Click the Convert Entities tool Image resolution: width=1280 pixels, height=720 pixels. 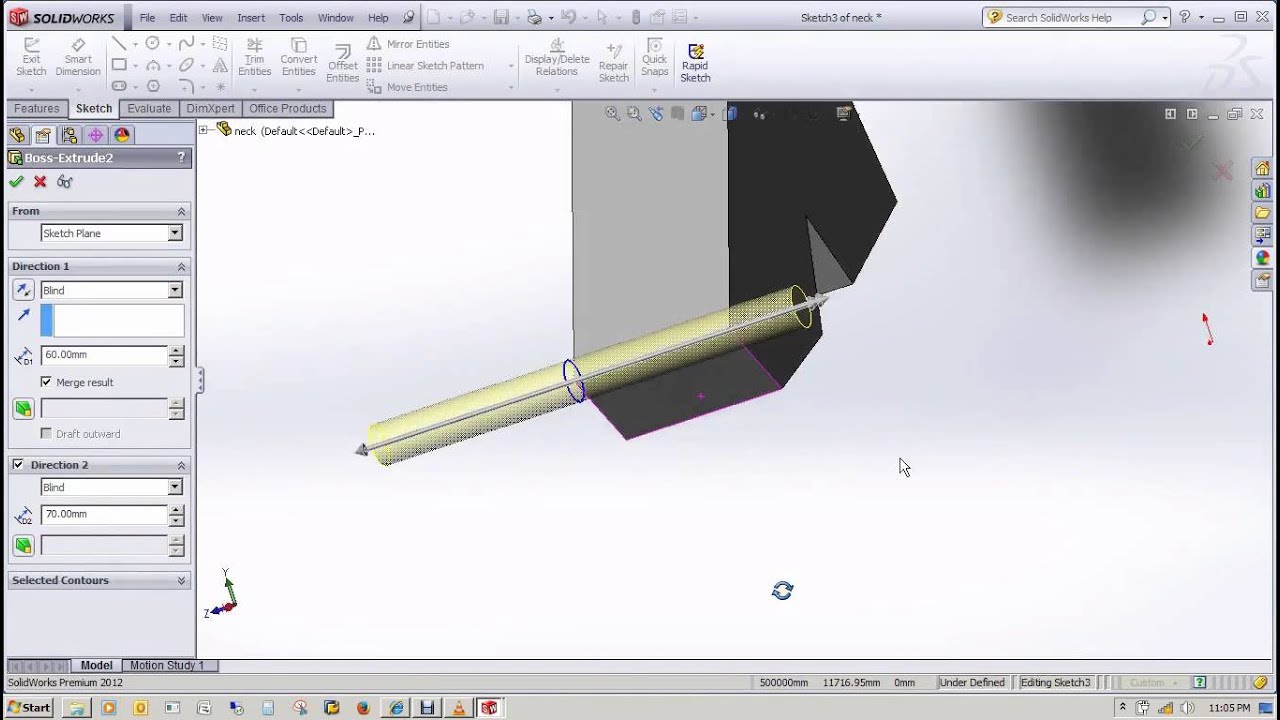pyautogui.click(x=298, y=57)
